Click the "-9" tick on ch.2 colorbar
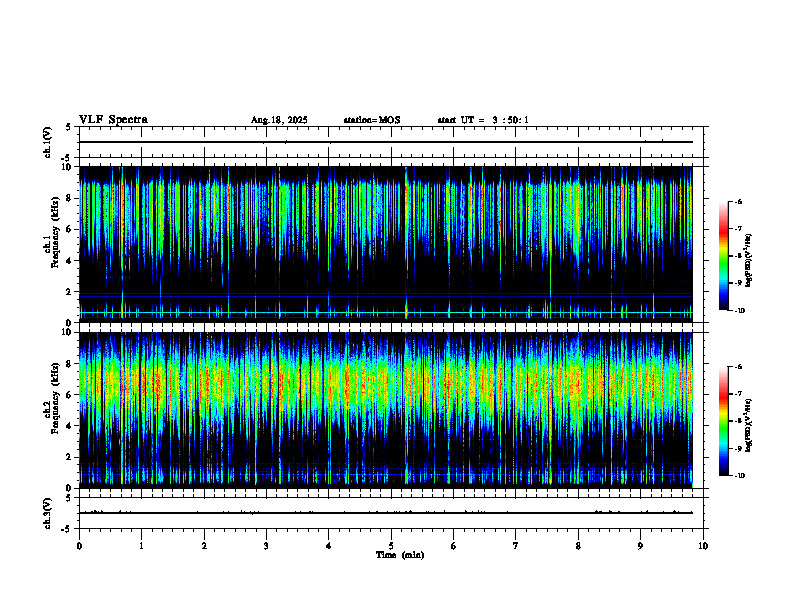 tap(738, 448)
